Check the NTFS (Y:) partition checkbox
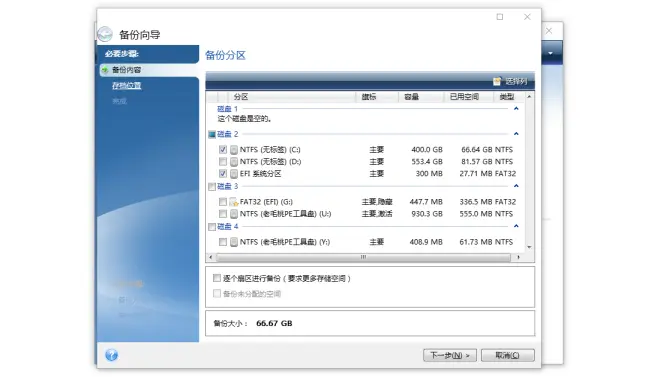 (x=223, y=242)
